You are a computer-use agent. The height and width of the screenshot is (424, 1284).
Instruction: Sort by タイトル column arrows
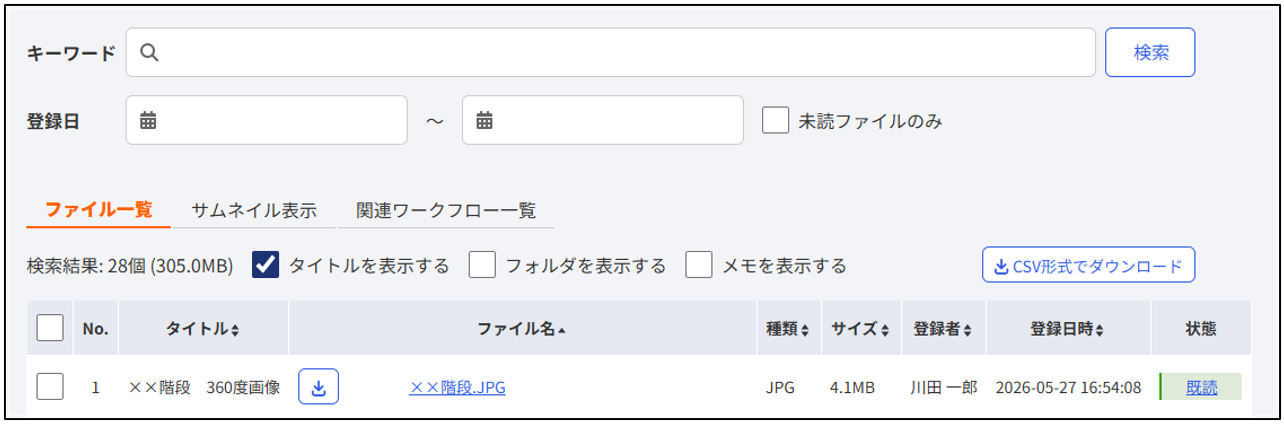(x=235, y=329)
